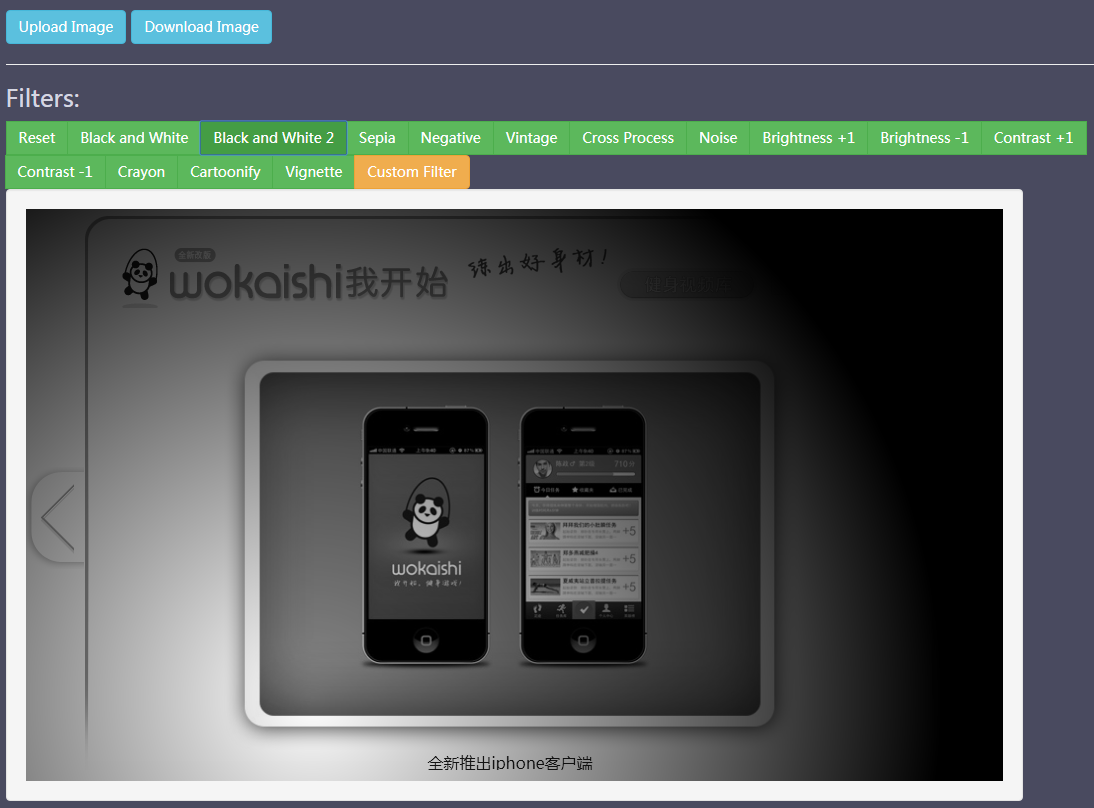Viewport: 1094px width, 808px height.
Task: Apply the Black and White filter
Action: point(134,138)
